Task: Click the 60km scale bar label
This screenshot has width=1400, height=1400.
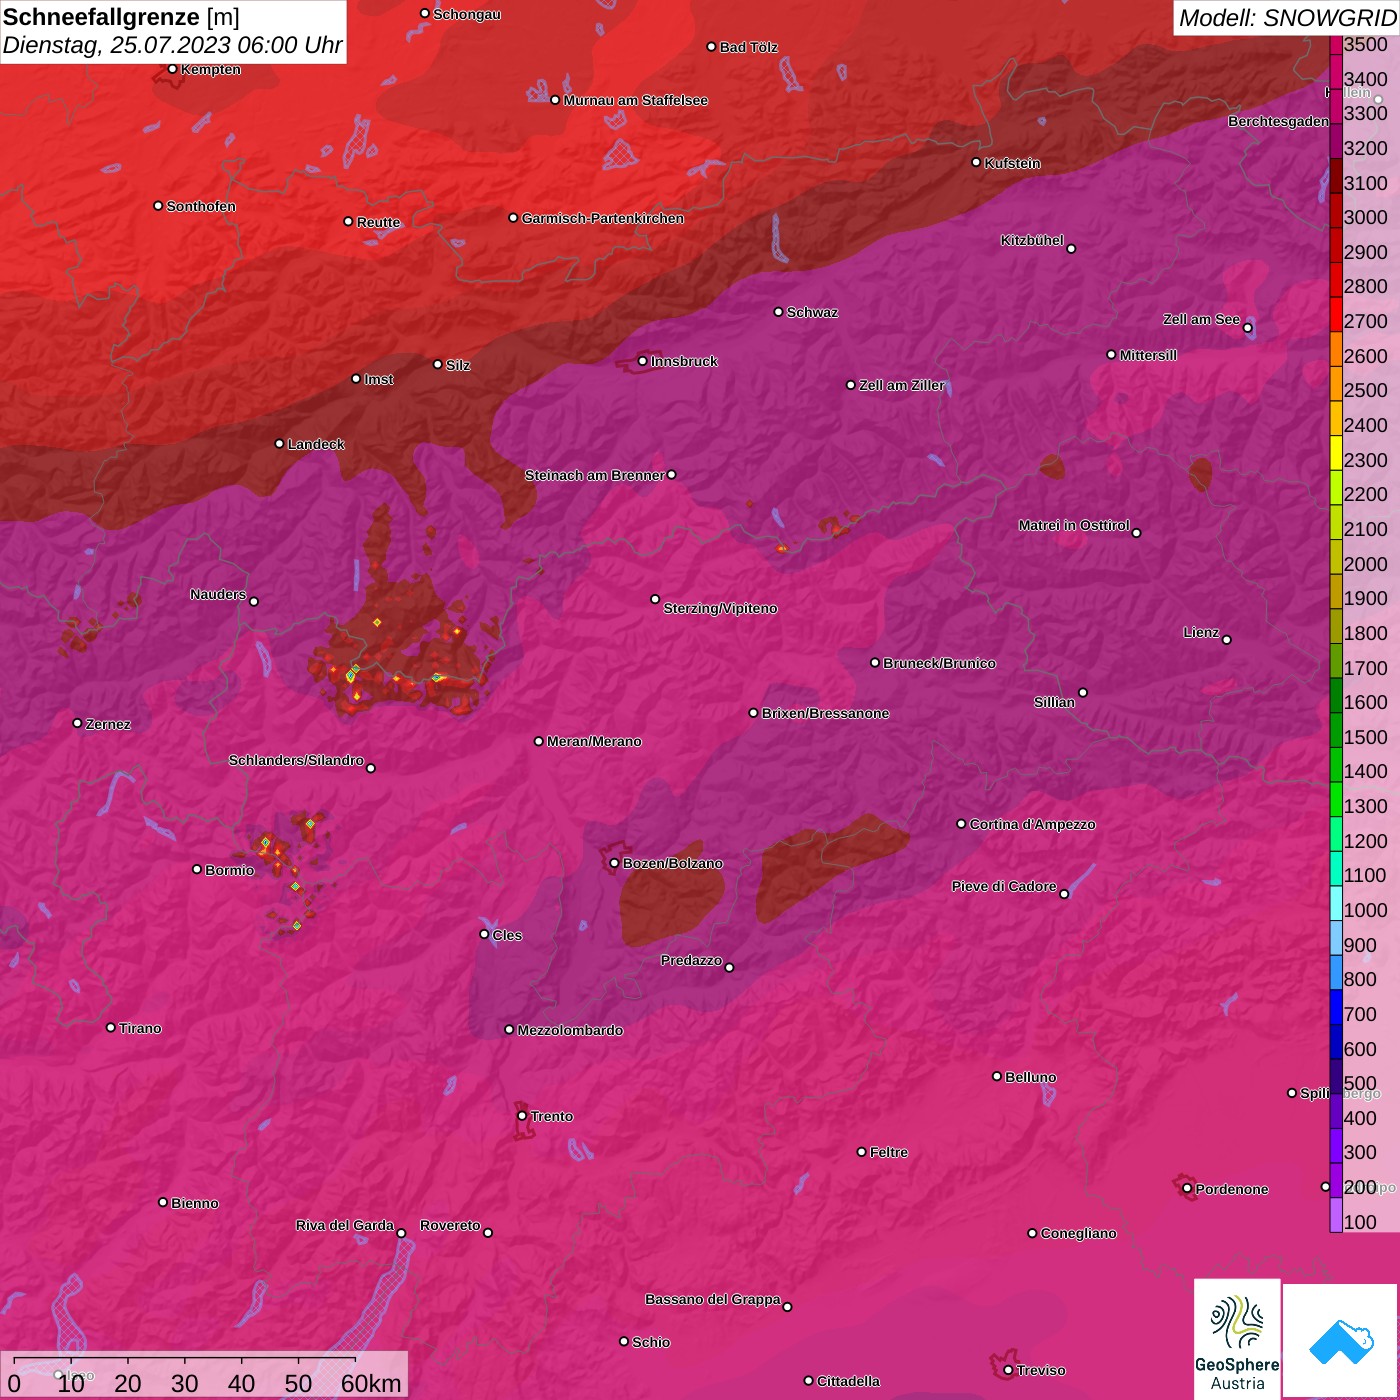Action: (371, 1383)
